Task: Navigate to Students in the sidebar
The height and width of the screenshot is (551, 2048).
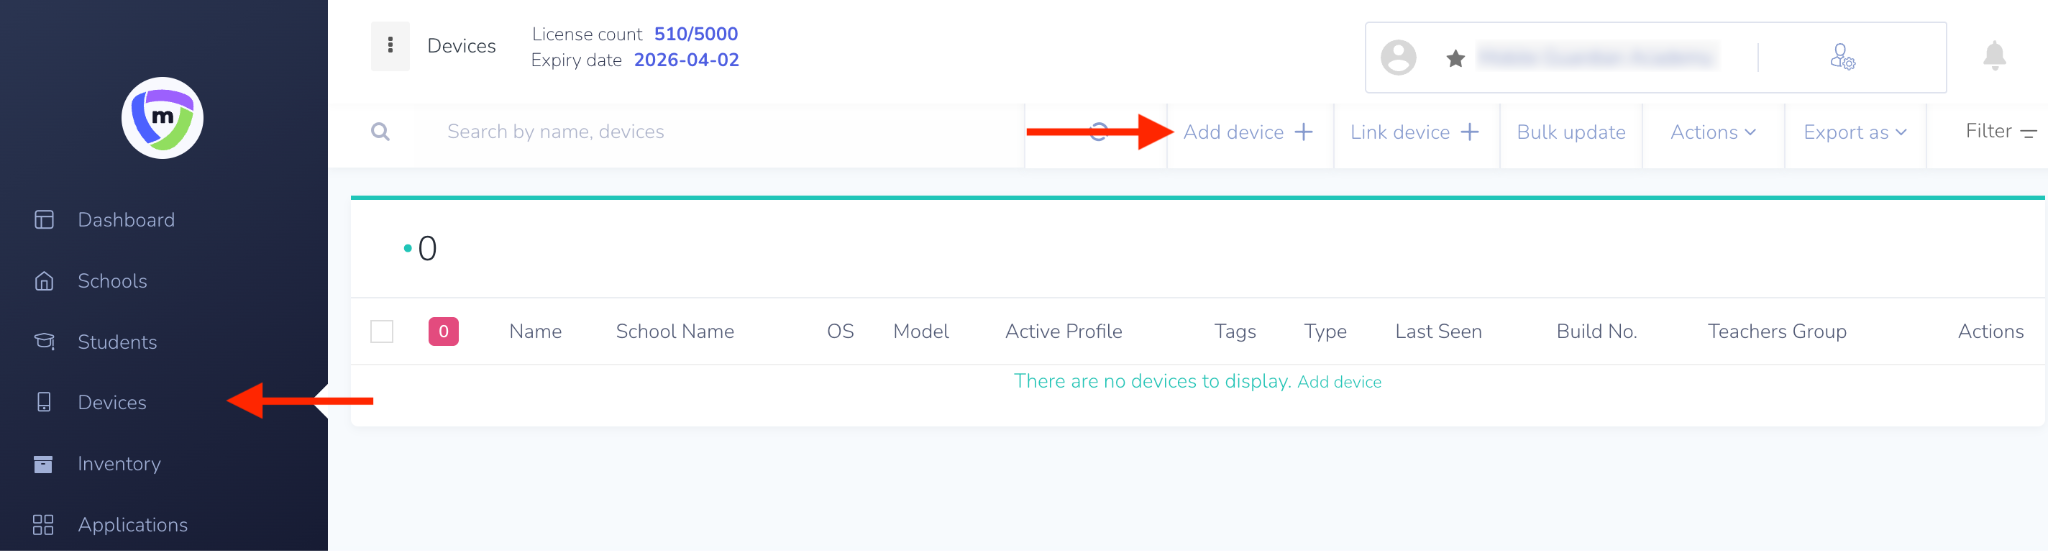Action: (x=117, y=342)
